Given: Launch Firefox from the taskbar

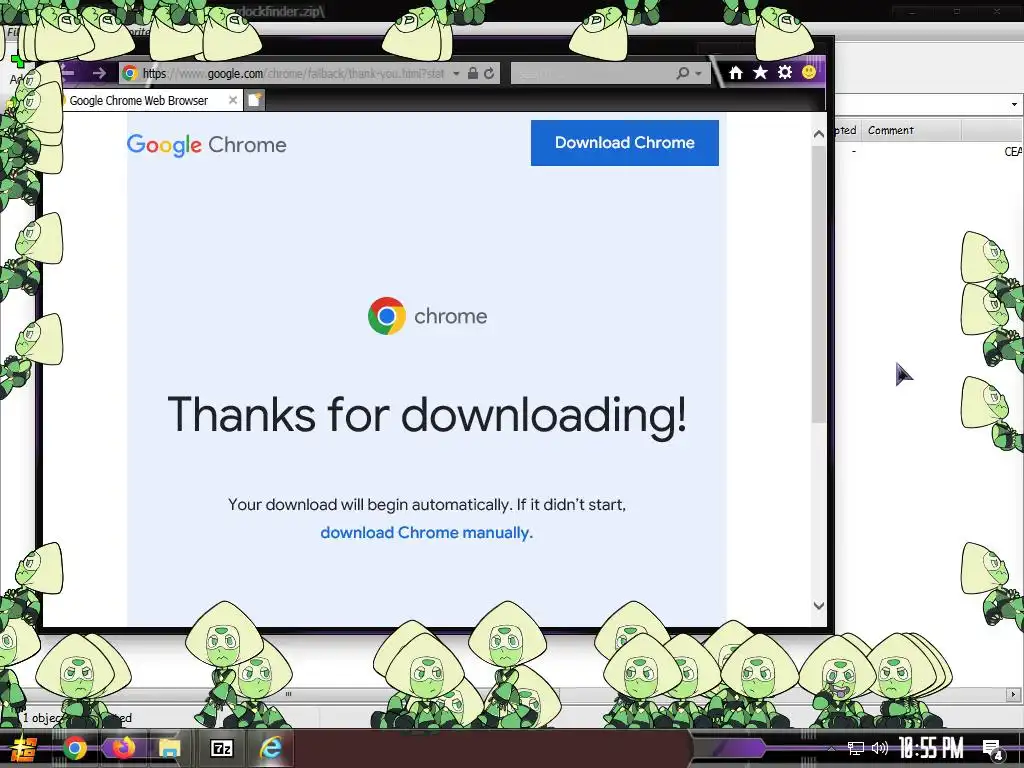Looking at the screenshot, I should [x=123, y=748].
